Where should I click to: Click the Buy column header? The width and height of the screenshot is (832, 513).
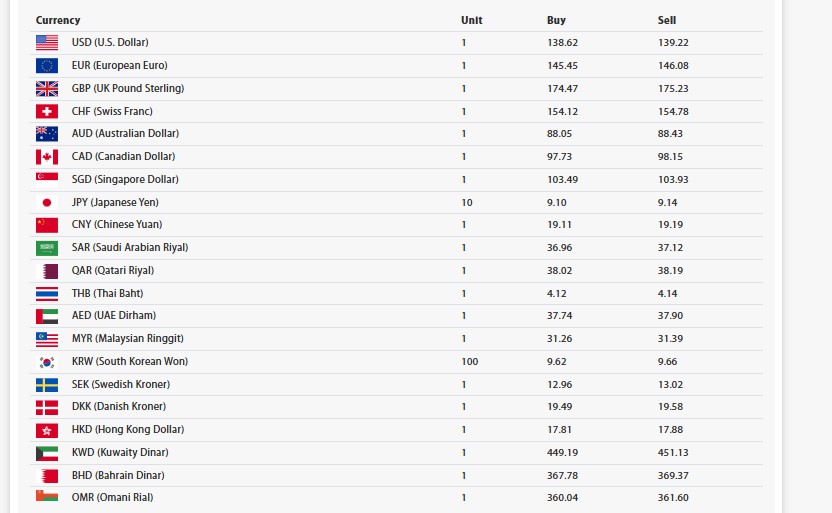click(556, 20)
